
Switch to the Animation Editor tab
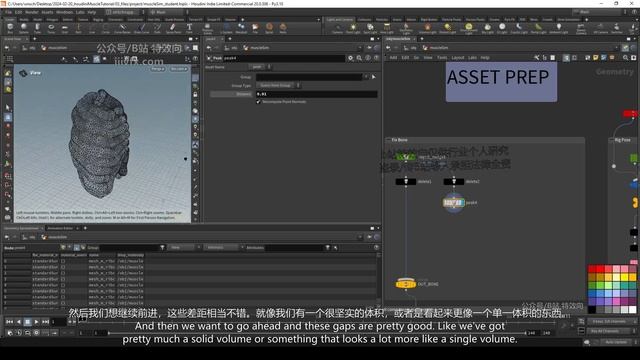tap(60, 228)
